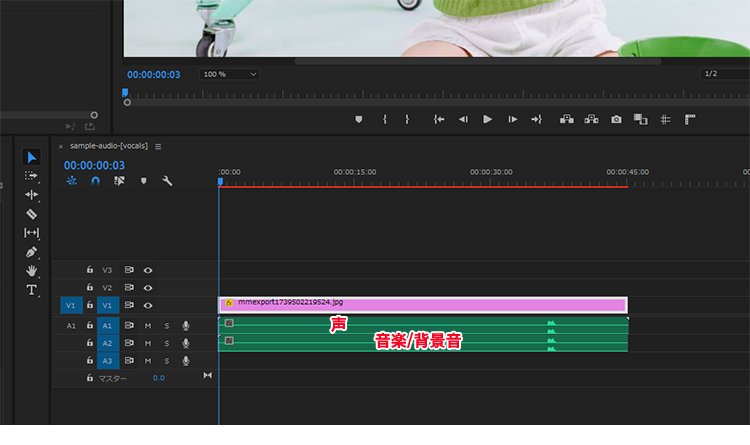Select the Selection tool arrow
The image size is (750, 445).
(32, 157)
